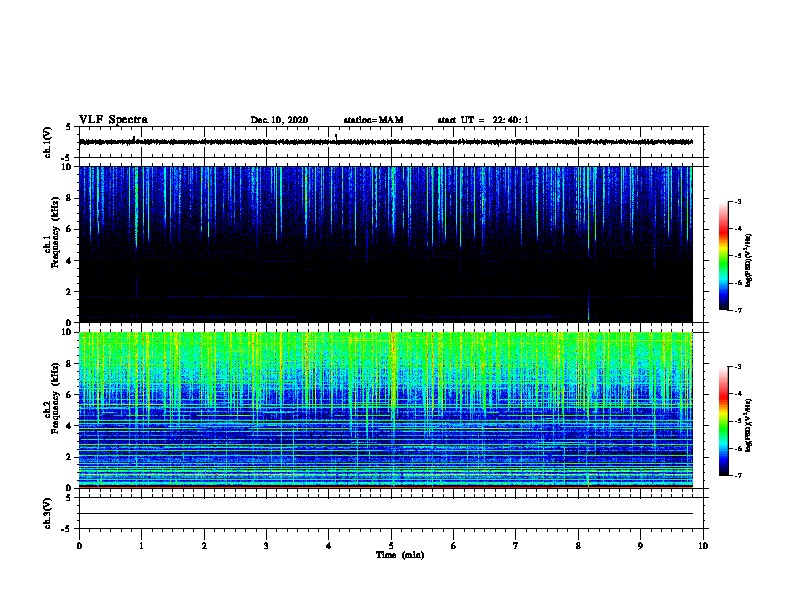Click the "start UT = 22:40: 1" text

[x=483, y=120]
